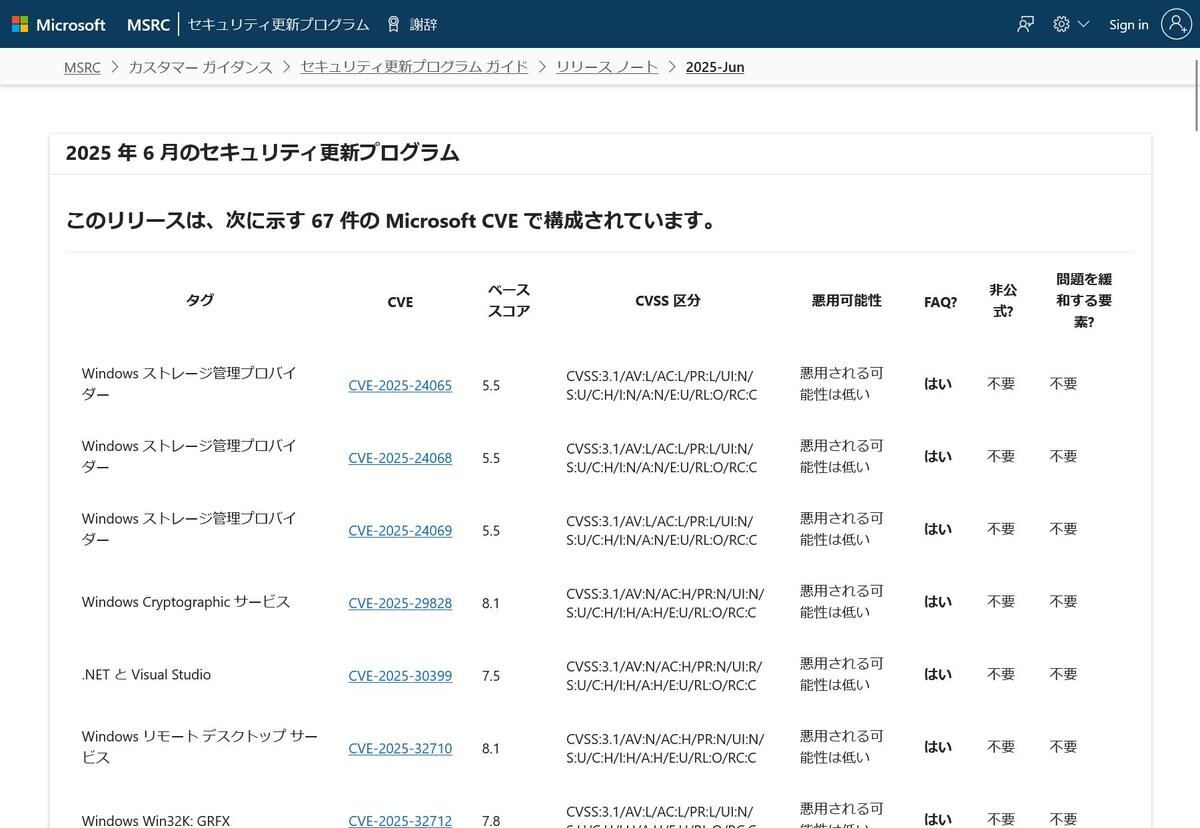The image size is (1200, 828).
Task: Open CVE-2025-24069 link
Action: [x=400, y=531]
